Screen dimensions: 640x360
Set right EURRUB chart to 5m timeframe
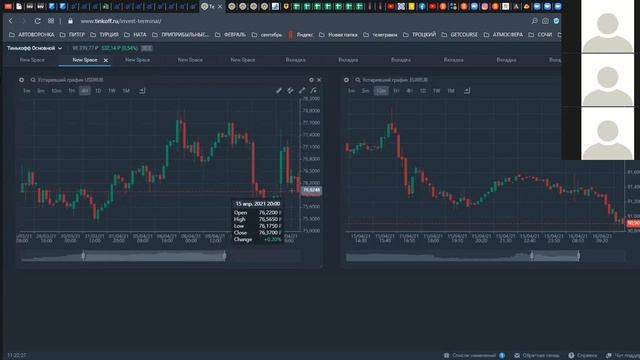click(365, 91)
